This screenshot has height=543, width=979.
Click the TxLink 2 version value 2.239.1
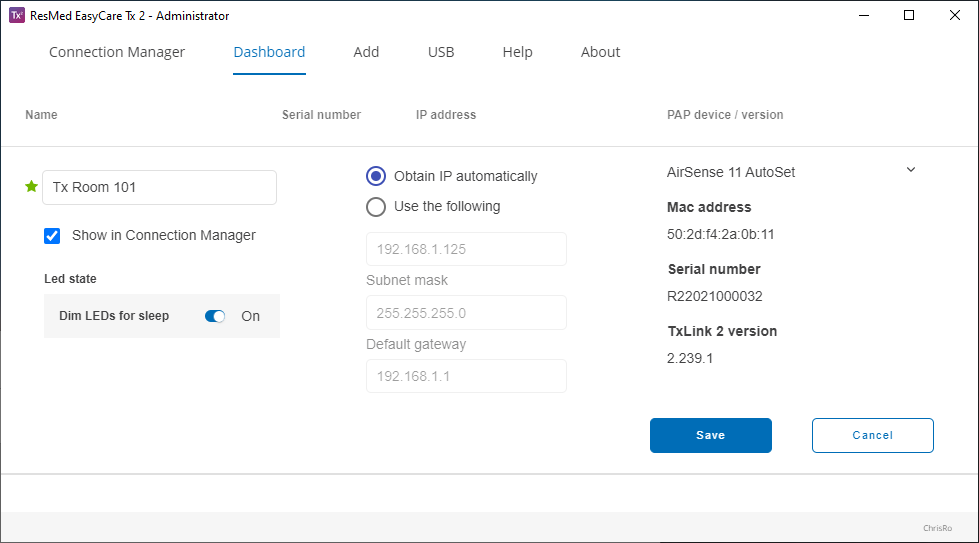690,358
